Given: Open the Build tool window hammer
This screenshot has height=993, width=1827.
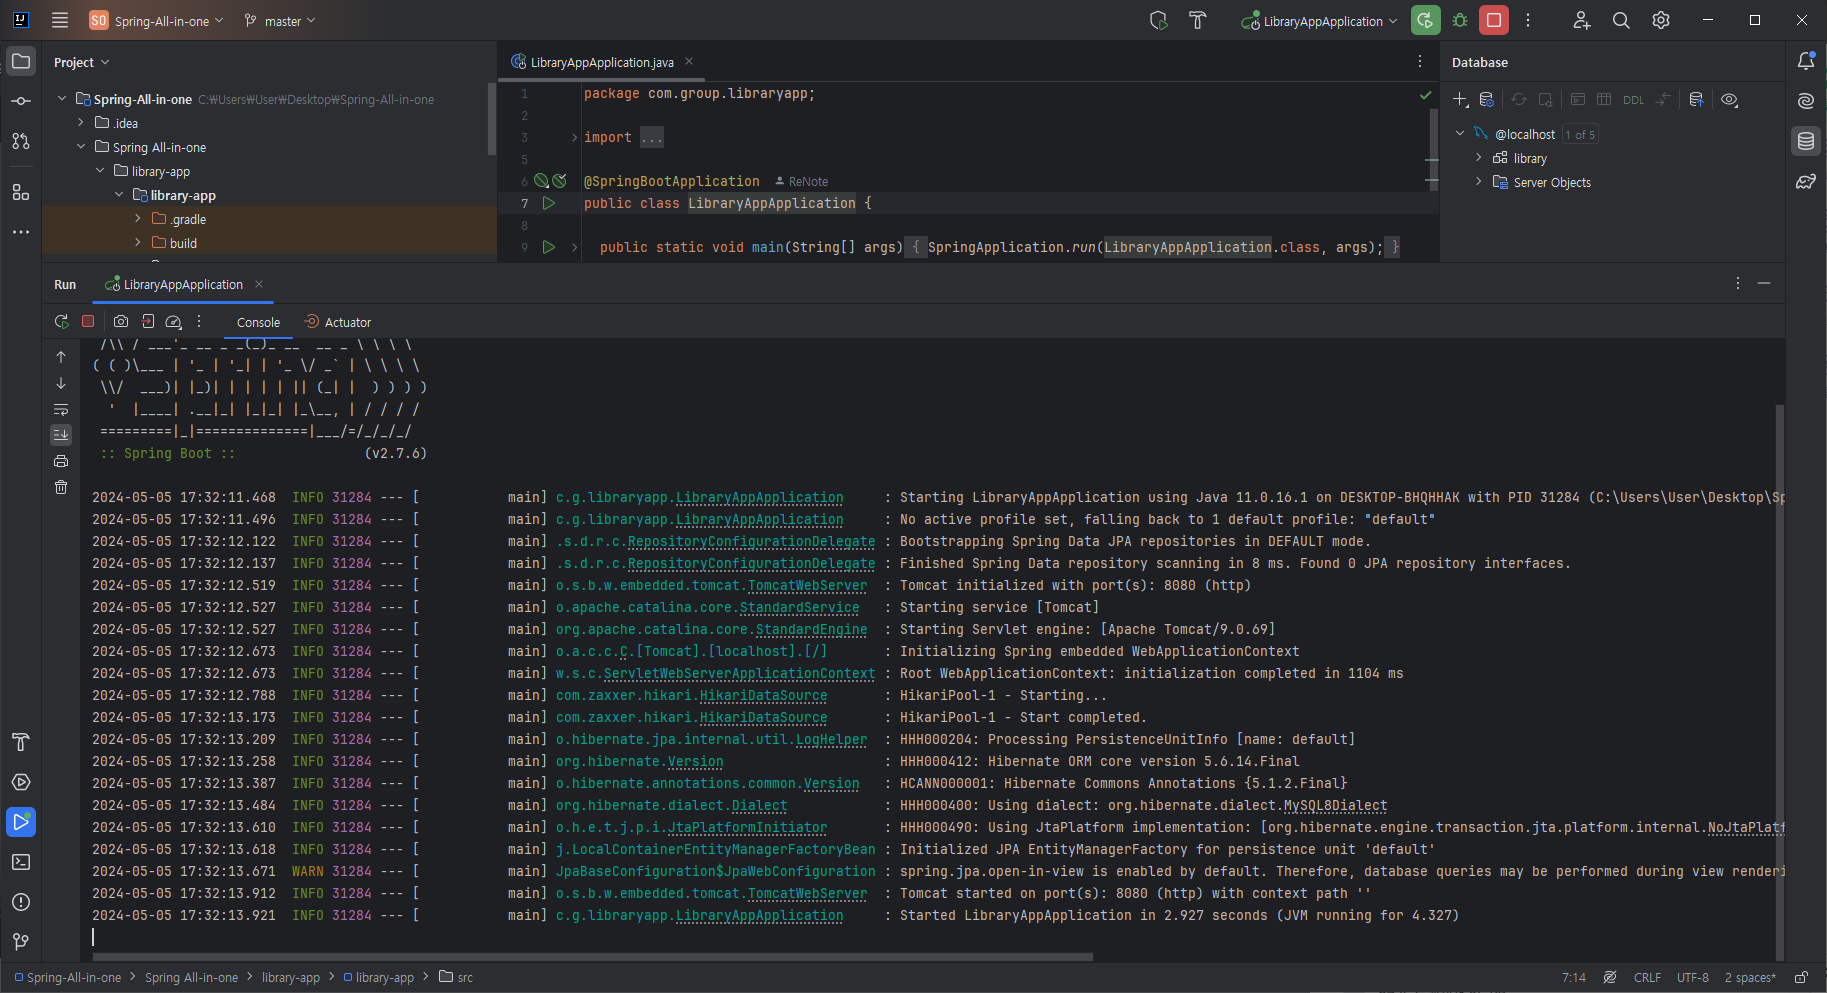Looking at the screenshot, I should [21, 742].
